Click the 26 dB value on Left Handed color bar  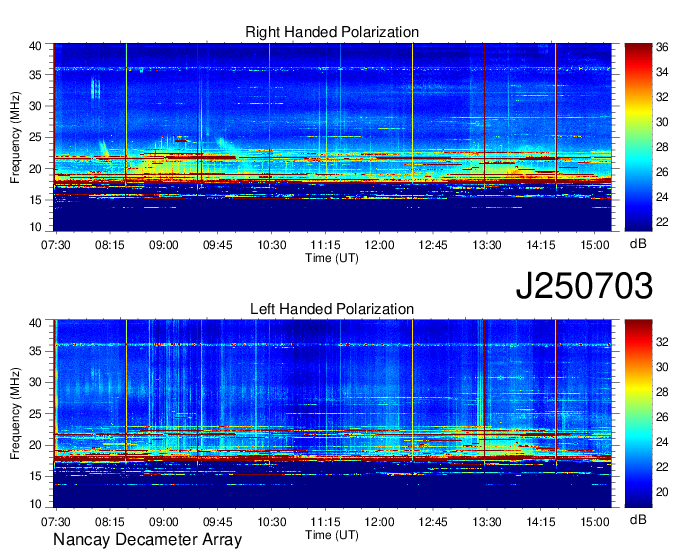click(662, 417)
